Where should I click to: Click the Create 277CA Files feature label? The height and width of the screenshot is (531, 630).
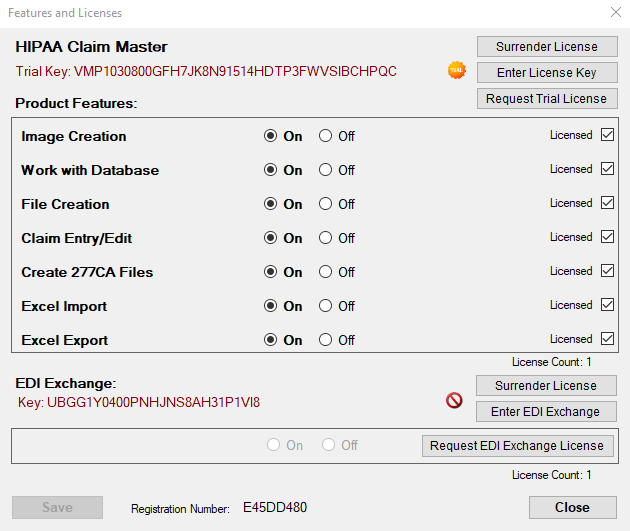point(87,272)
